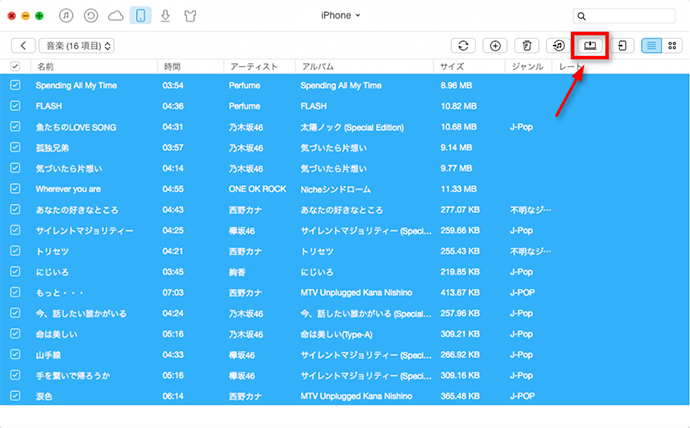Click the 07:03 duration cell
This screenshot has width=690, height=428.
point(173,293)
